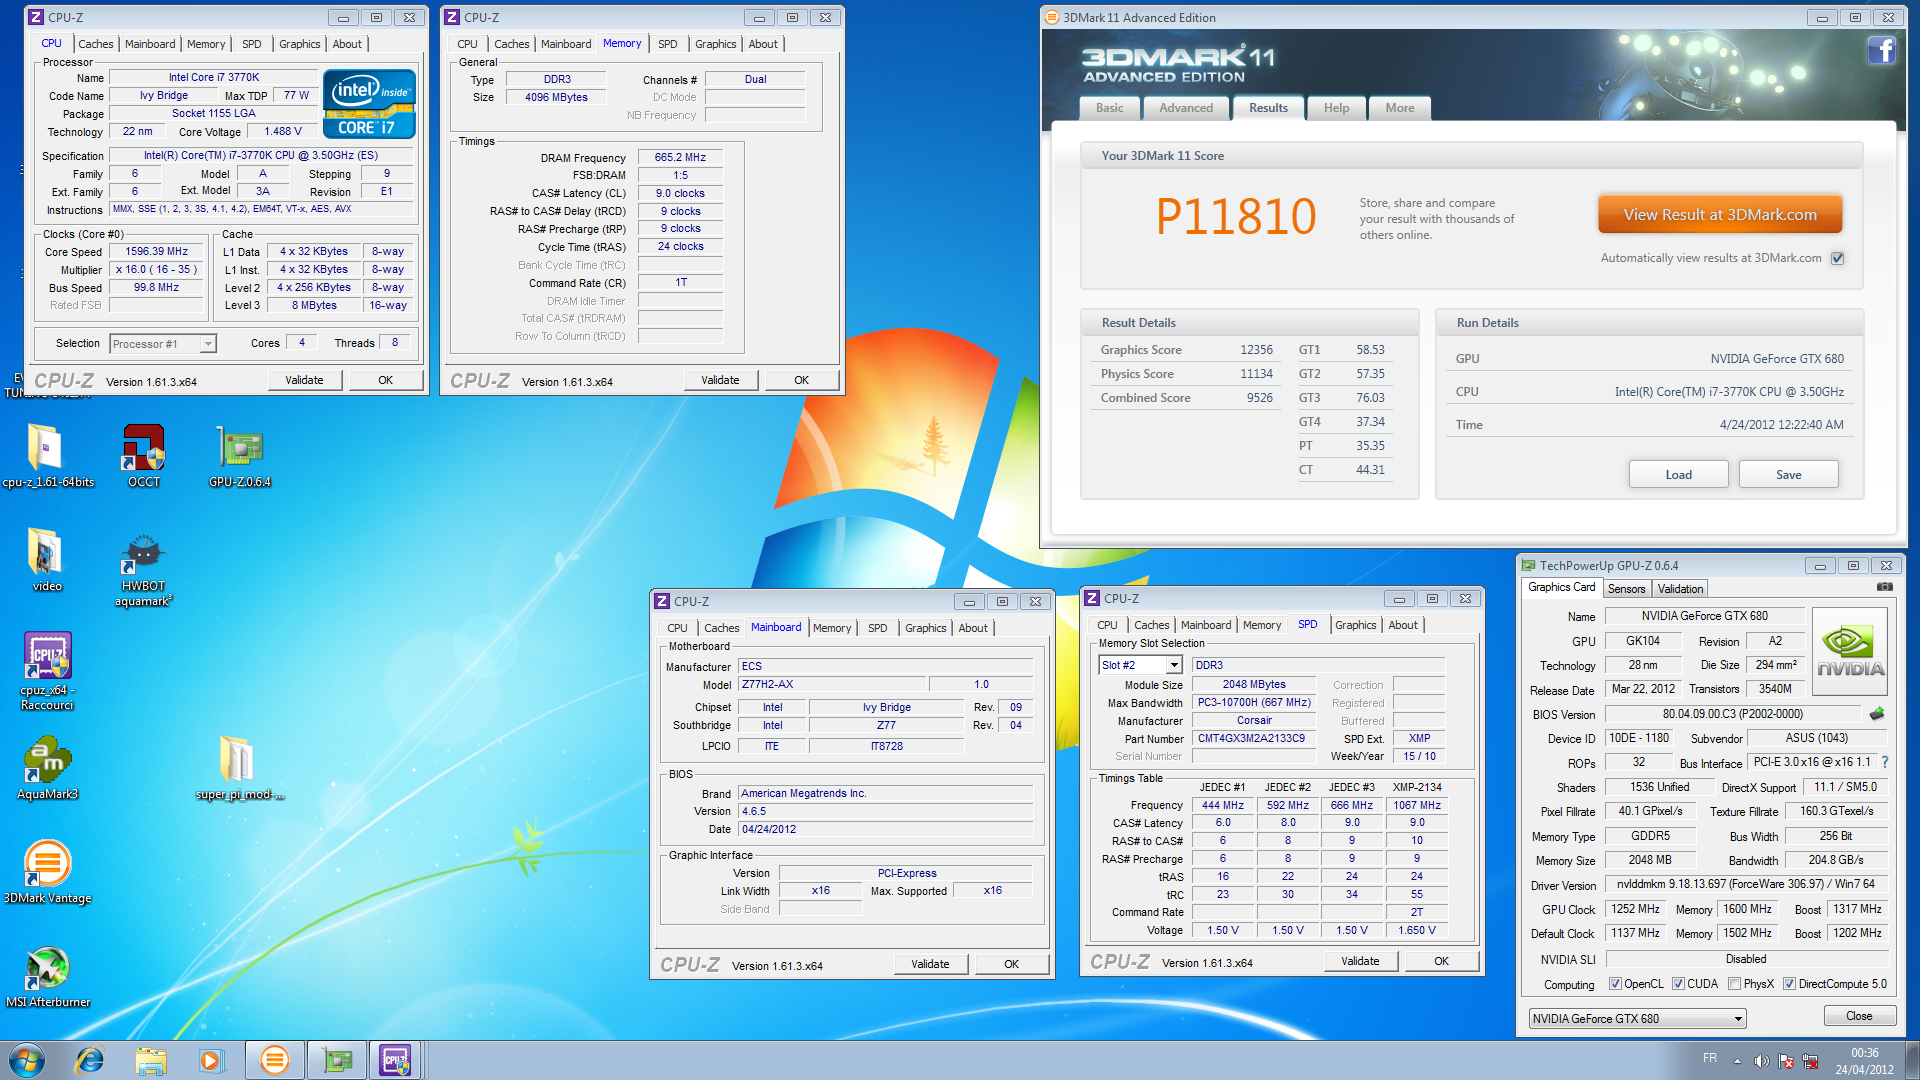Screen dimensions: 1920x1080
Task: Open the Advanced tab in 3DMark 11
Action: point(1186,108)
